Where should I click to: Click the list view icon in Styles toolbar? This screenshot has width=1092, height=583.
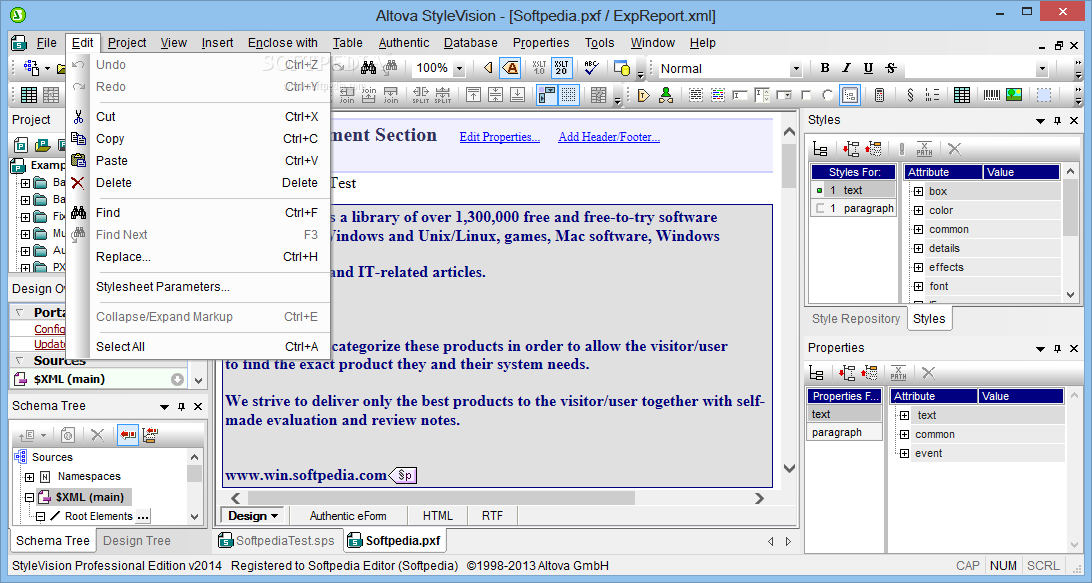coord(820,148)
